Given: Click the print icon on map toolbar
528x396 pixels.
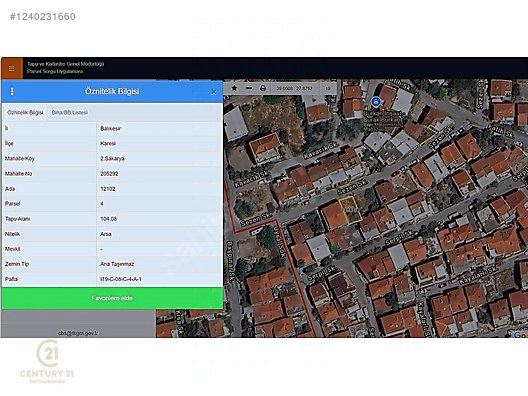Looking at the screenshot, I should click(263, 88).
